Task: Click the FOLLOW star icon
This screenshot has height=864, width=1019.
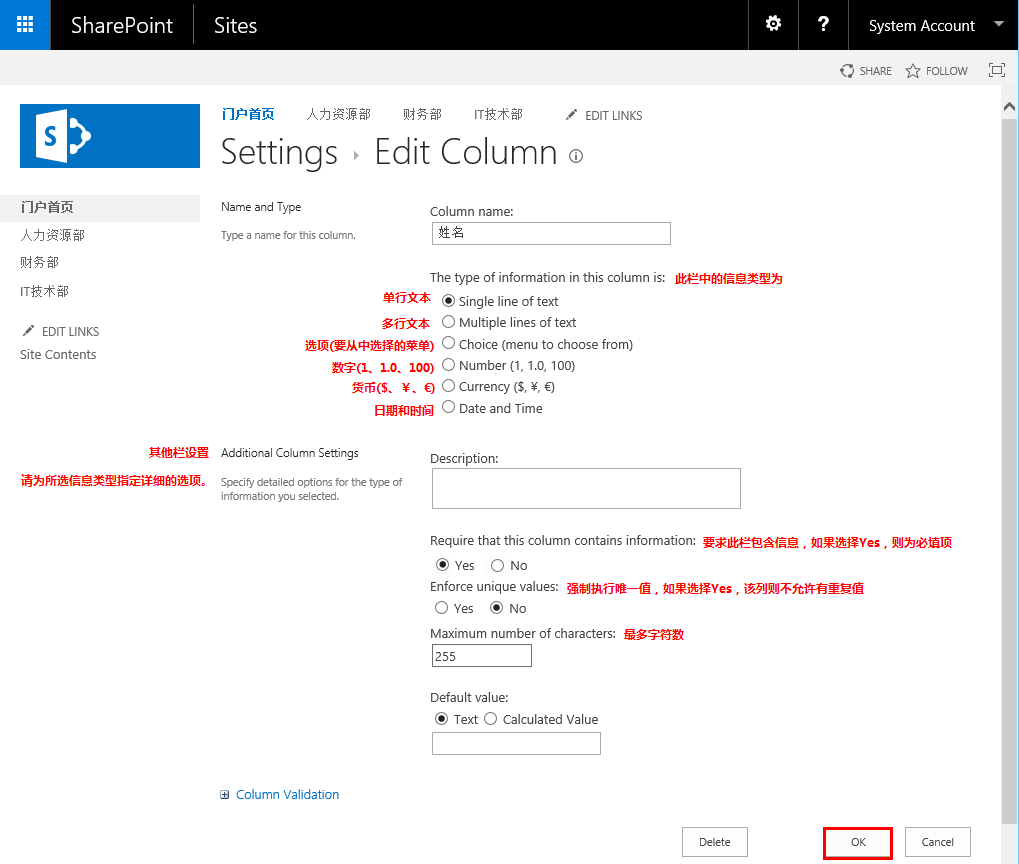Action: point(936,71)
